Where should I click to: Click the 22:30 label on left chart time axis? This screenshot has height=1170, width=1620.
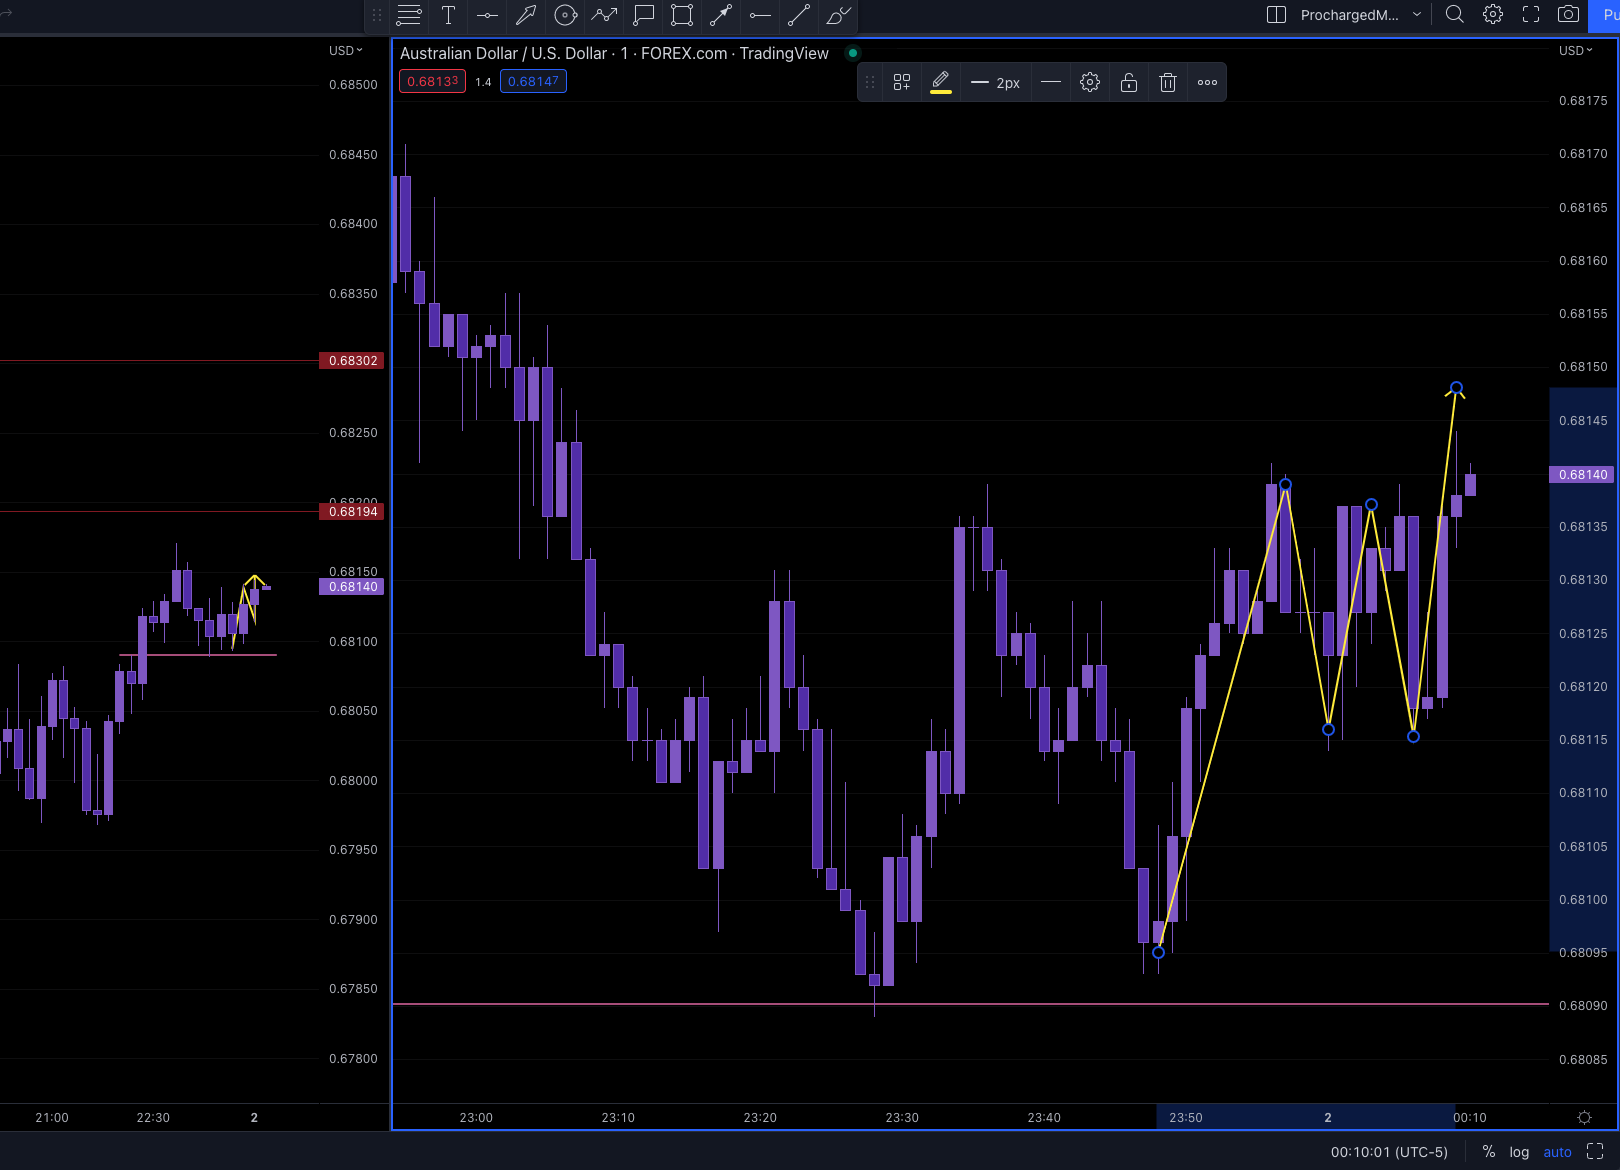tap(153, 1118)
